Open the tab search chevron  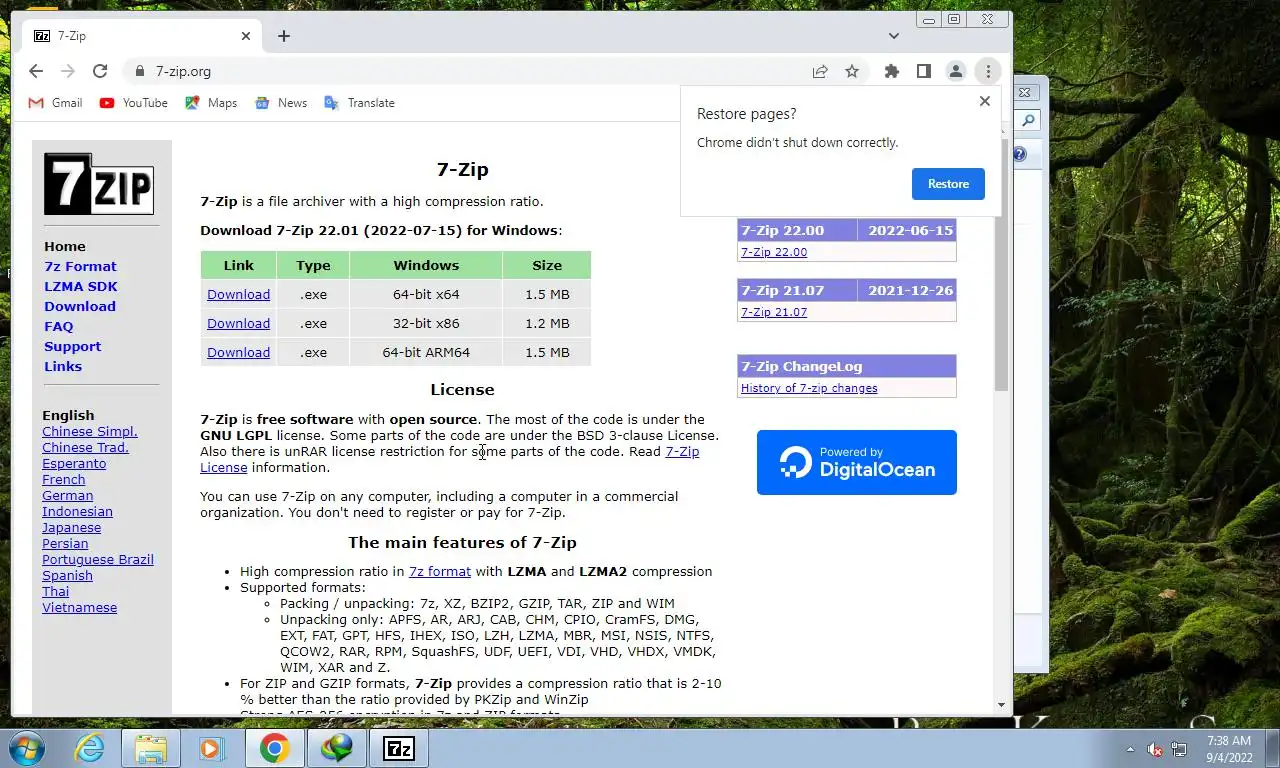[x=894, y=36]
